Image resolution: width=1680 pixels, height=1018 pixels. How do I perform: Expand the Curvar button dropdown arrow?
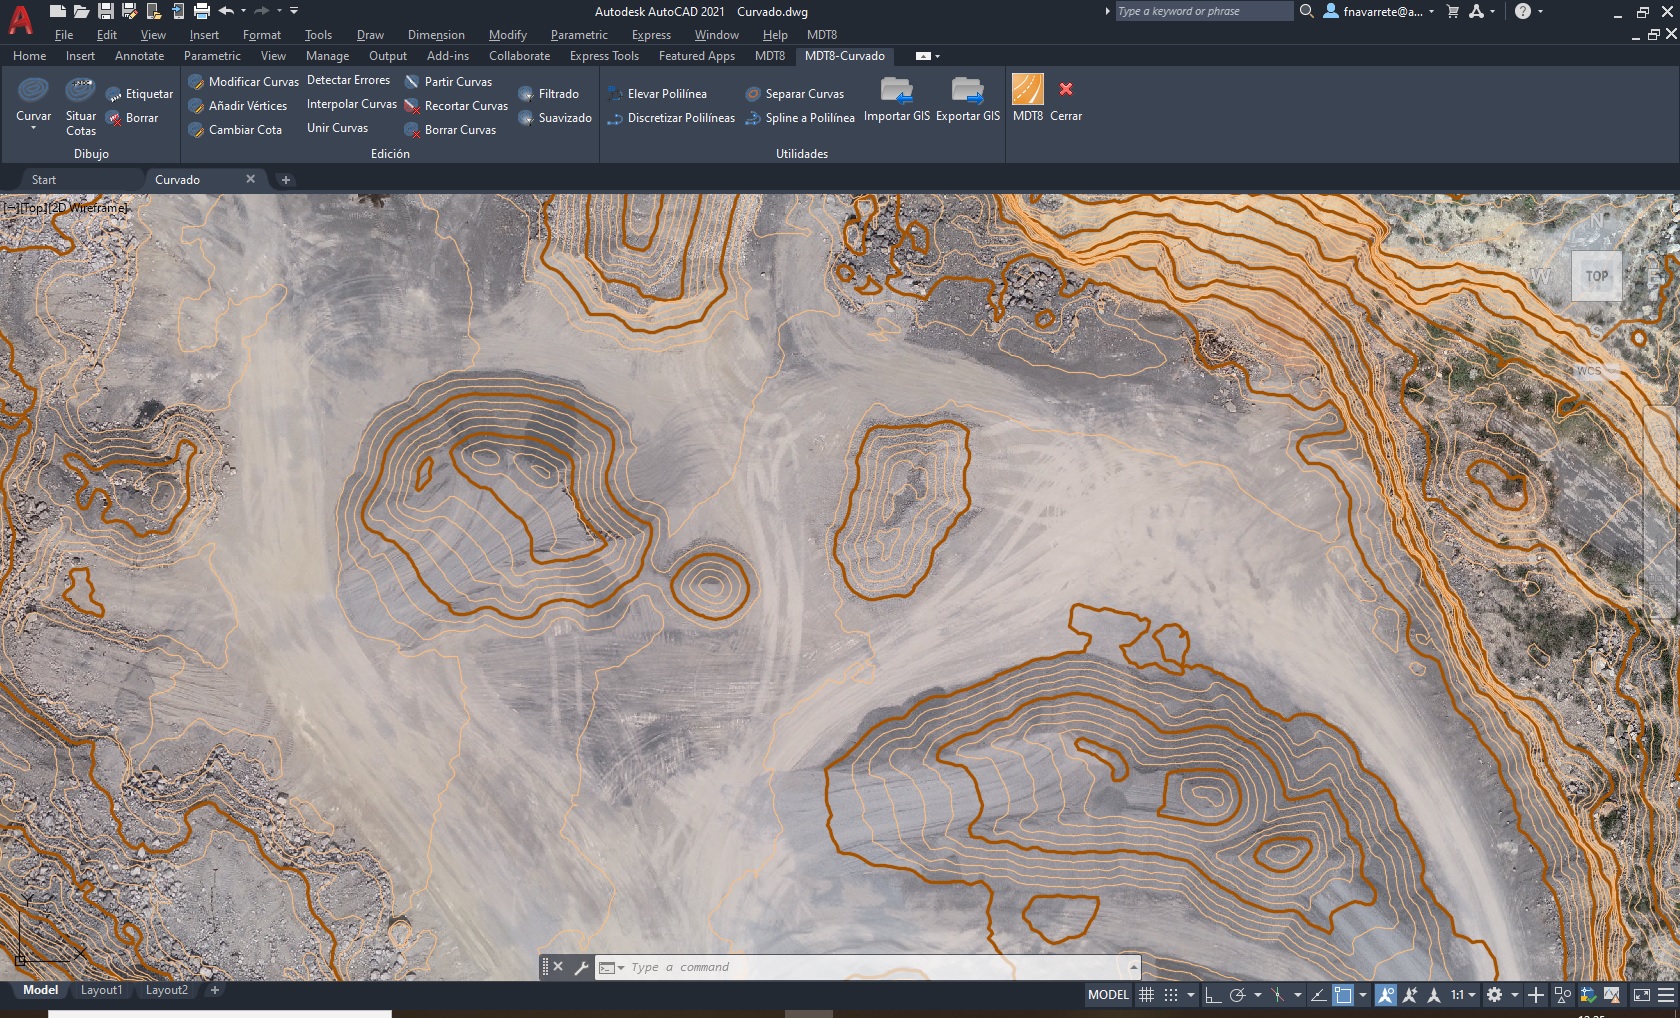click(x=33, y=128)
